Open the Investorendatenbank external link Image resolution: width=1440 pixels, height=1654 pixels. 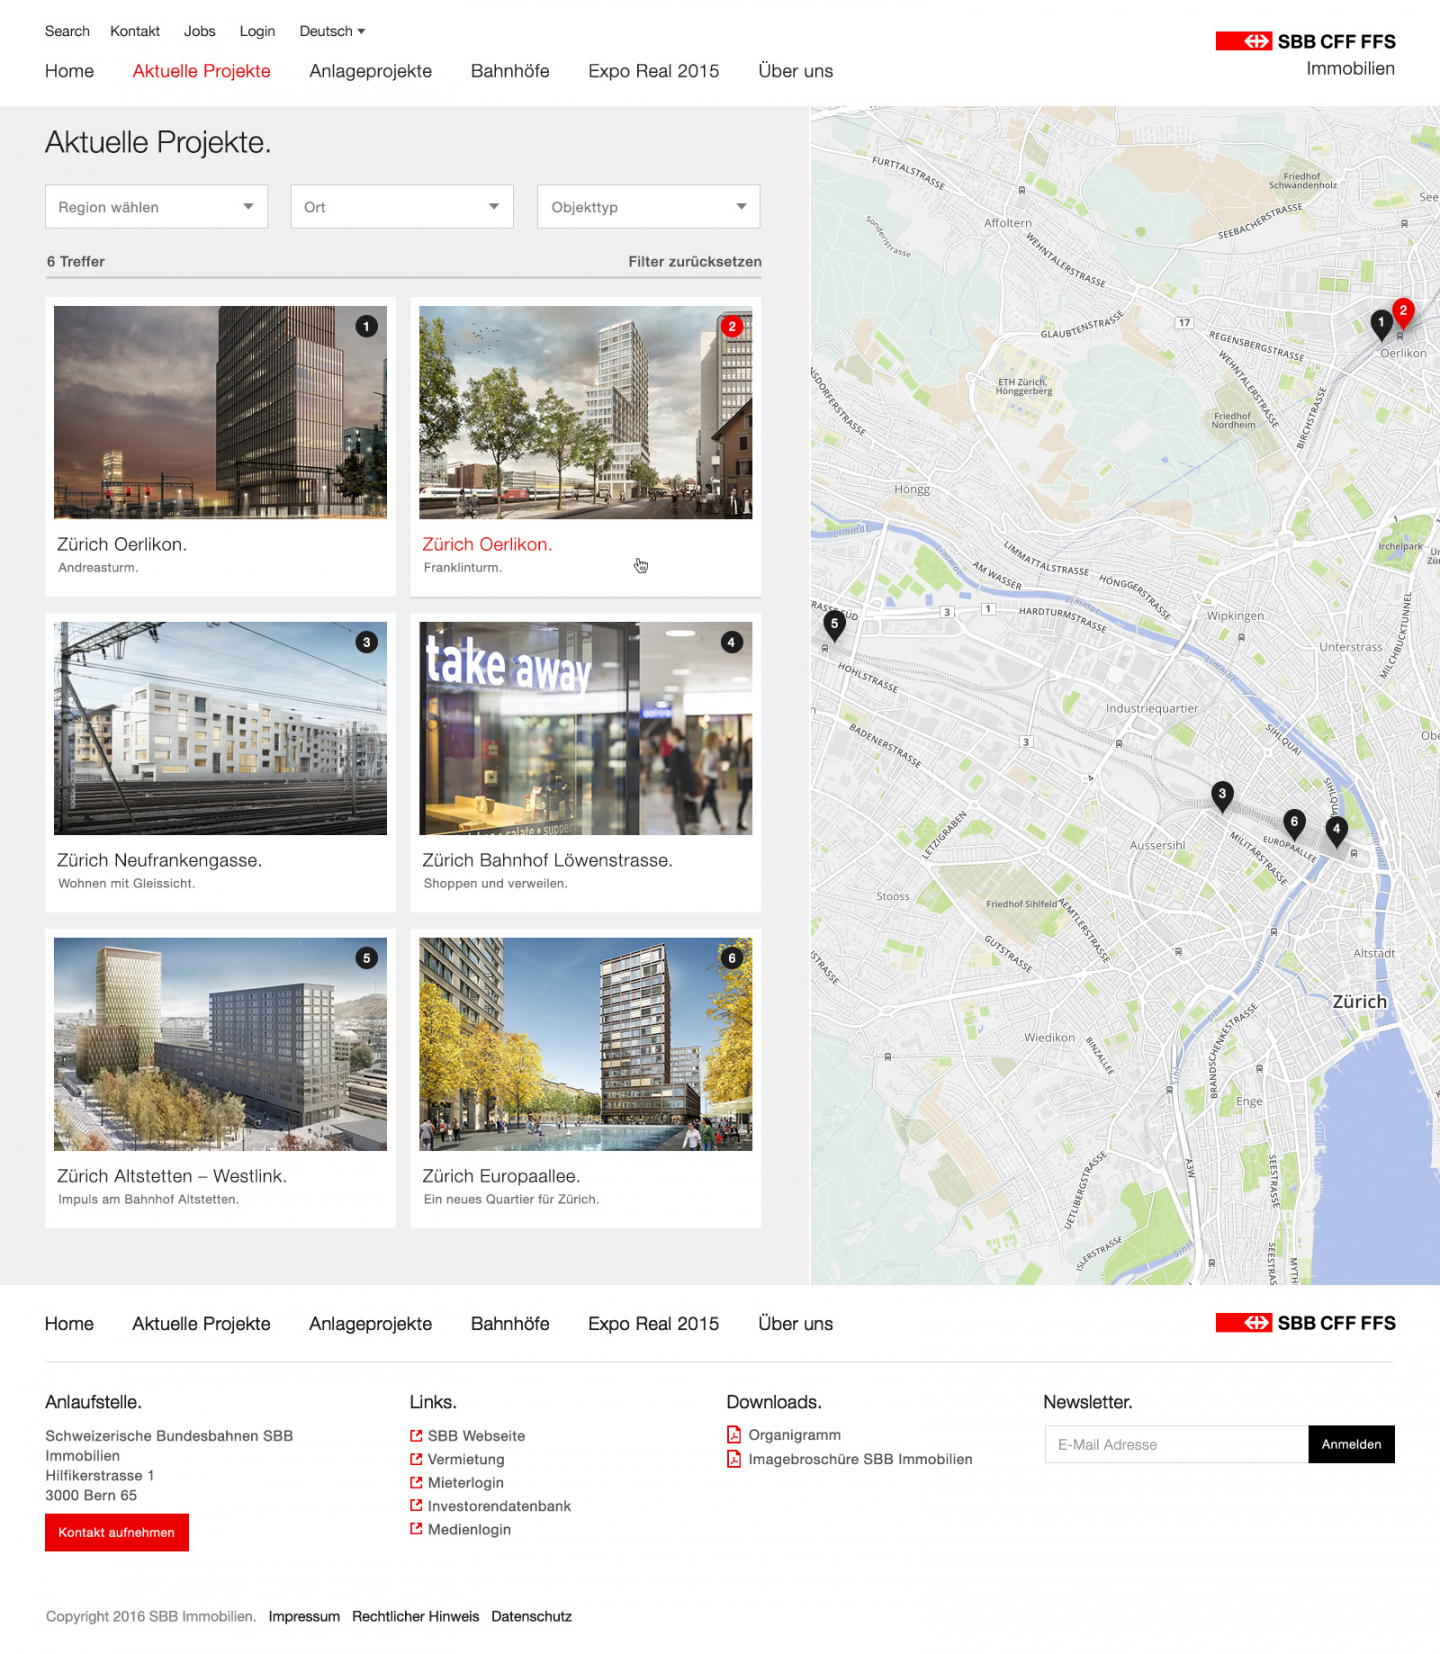coord(499,1506)
